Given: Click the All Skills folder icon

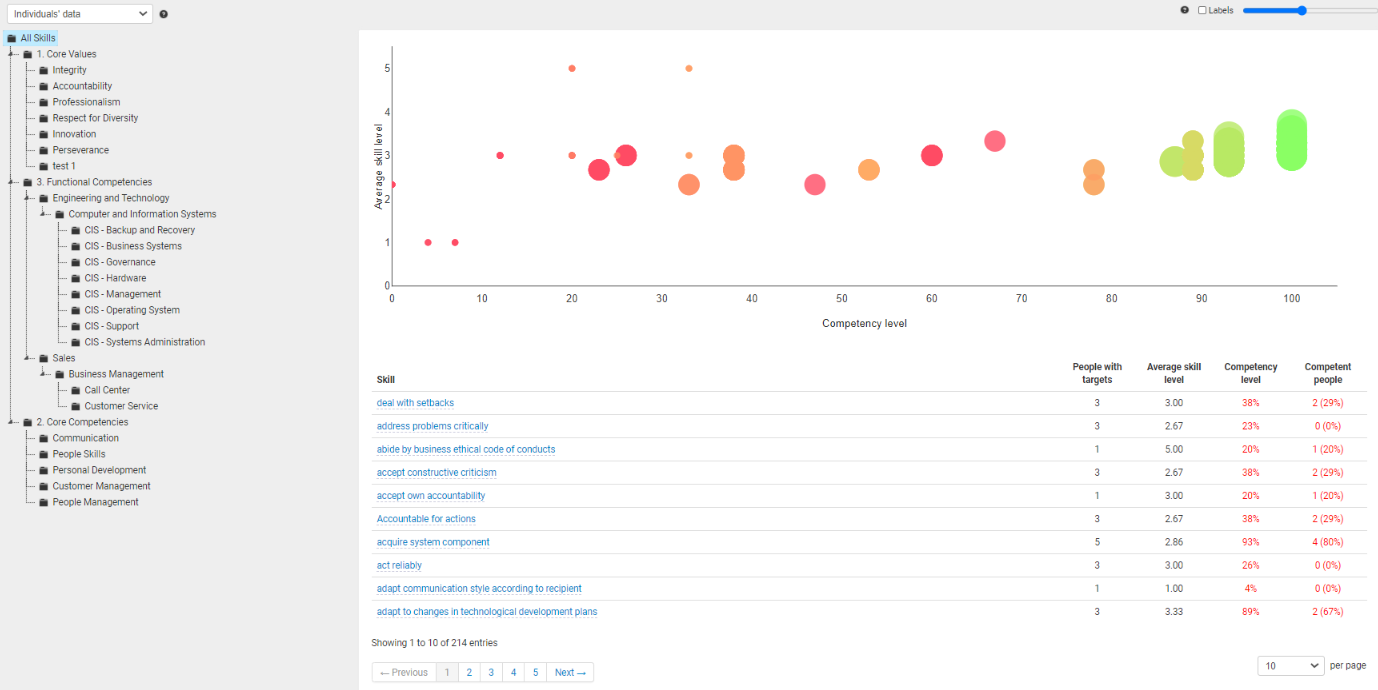Looking at the screenshot, I should point(12,38).
